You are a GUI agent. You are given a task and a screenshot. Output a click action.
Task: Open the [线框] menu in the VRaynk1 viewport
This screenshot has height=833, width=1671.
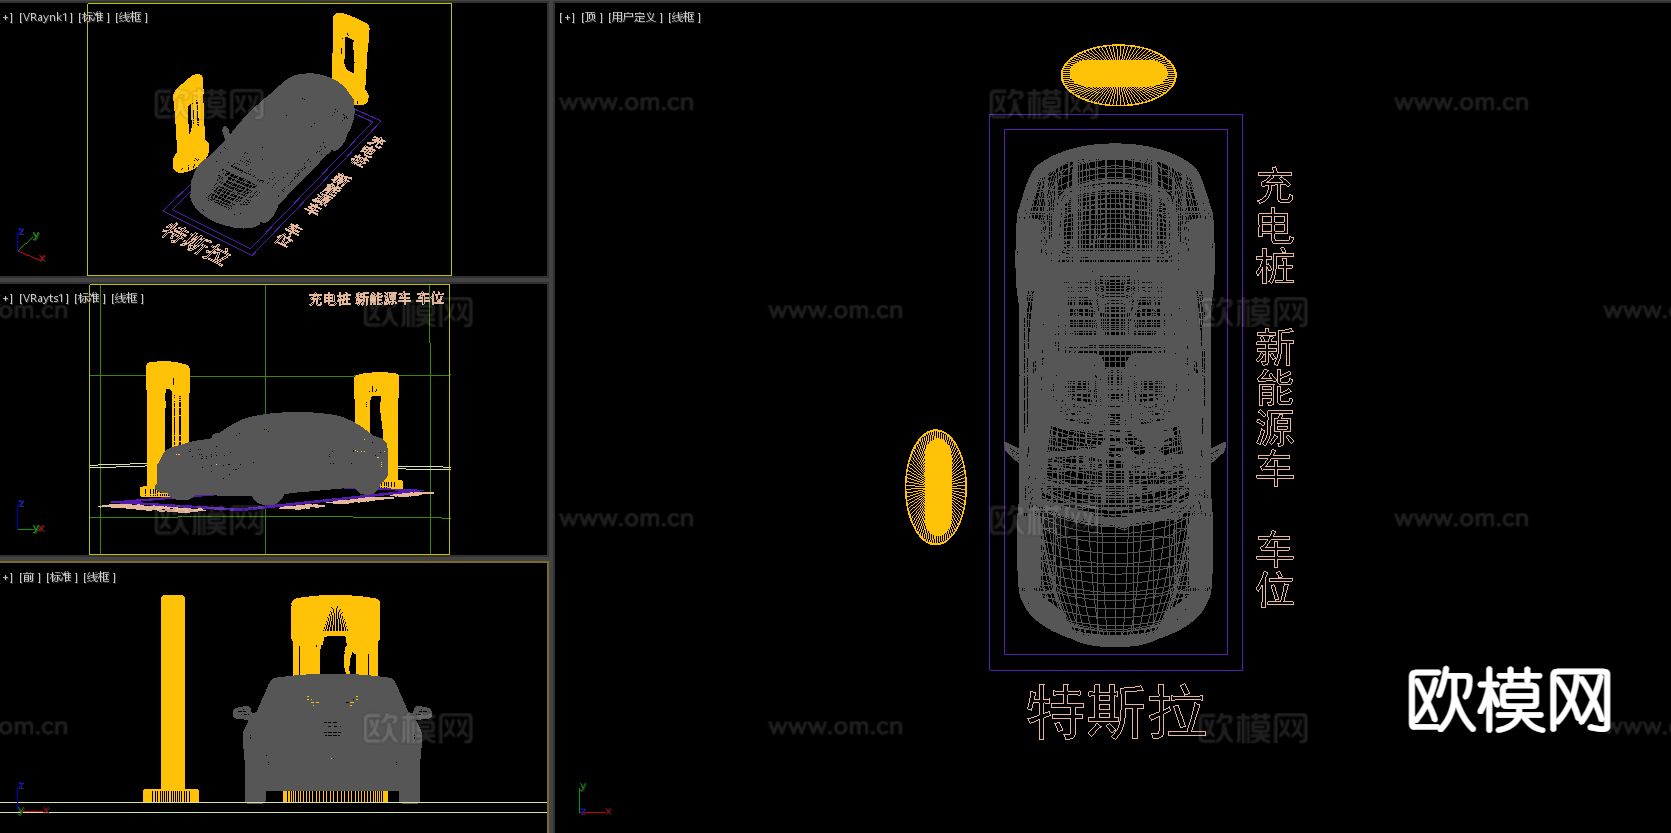[132, 18]
